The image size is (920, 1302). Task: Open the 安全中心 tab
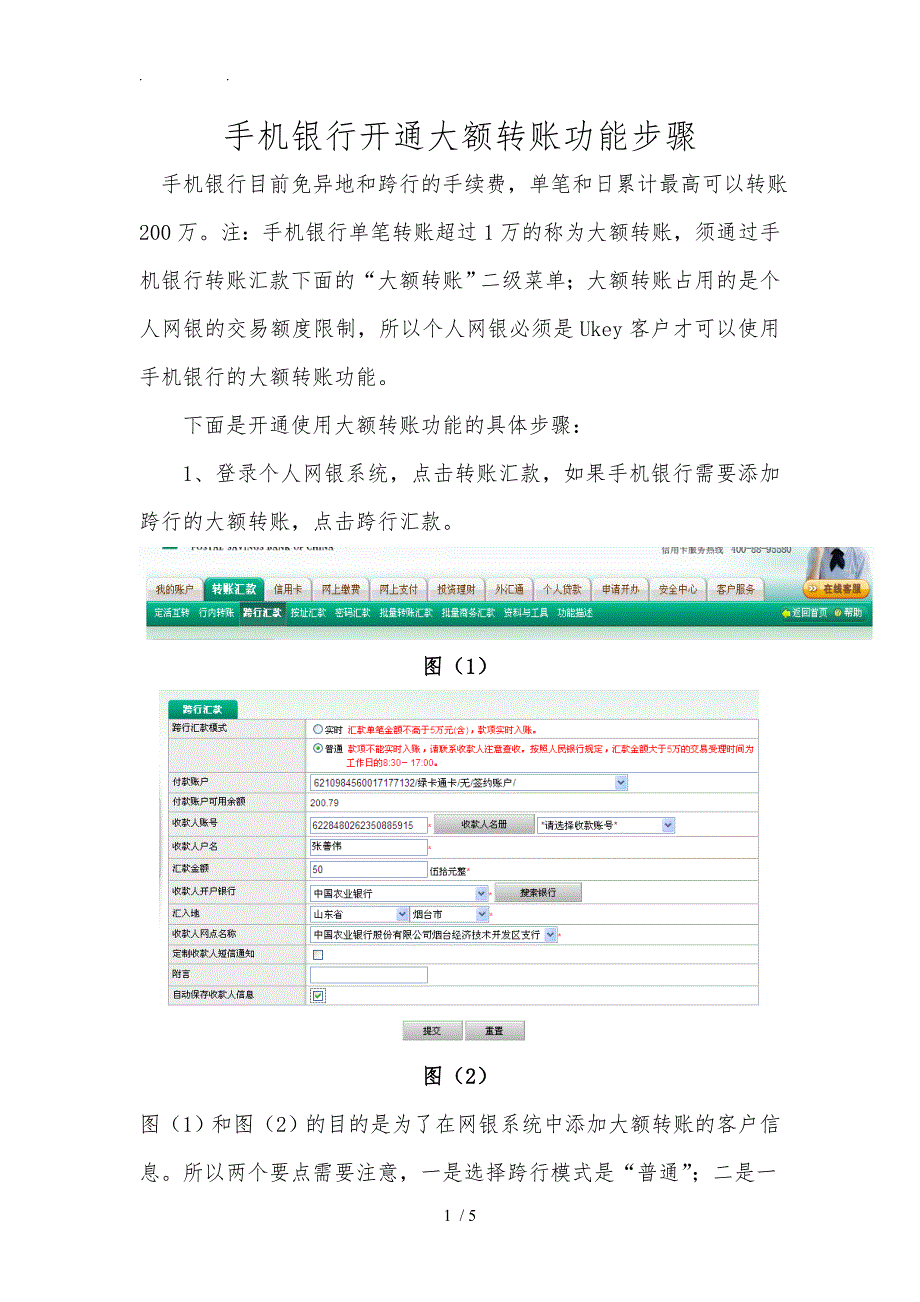click(x=677, y=589)
